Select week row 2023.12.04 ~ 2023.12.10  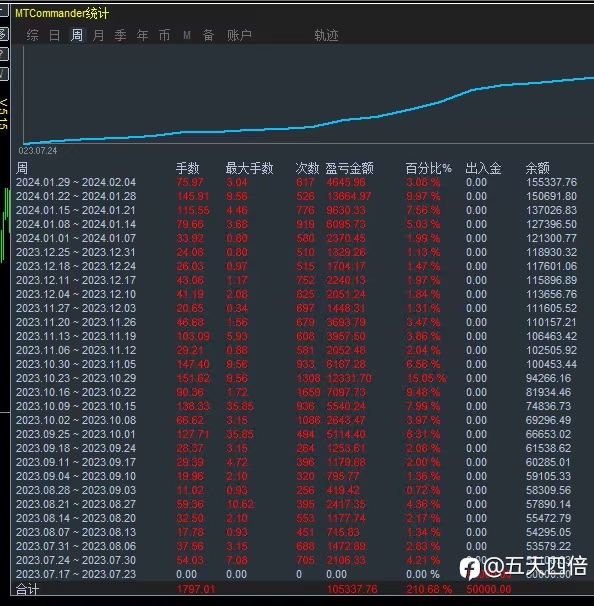coord(296,294)
